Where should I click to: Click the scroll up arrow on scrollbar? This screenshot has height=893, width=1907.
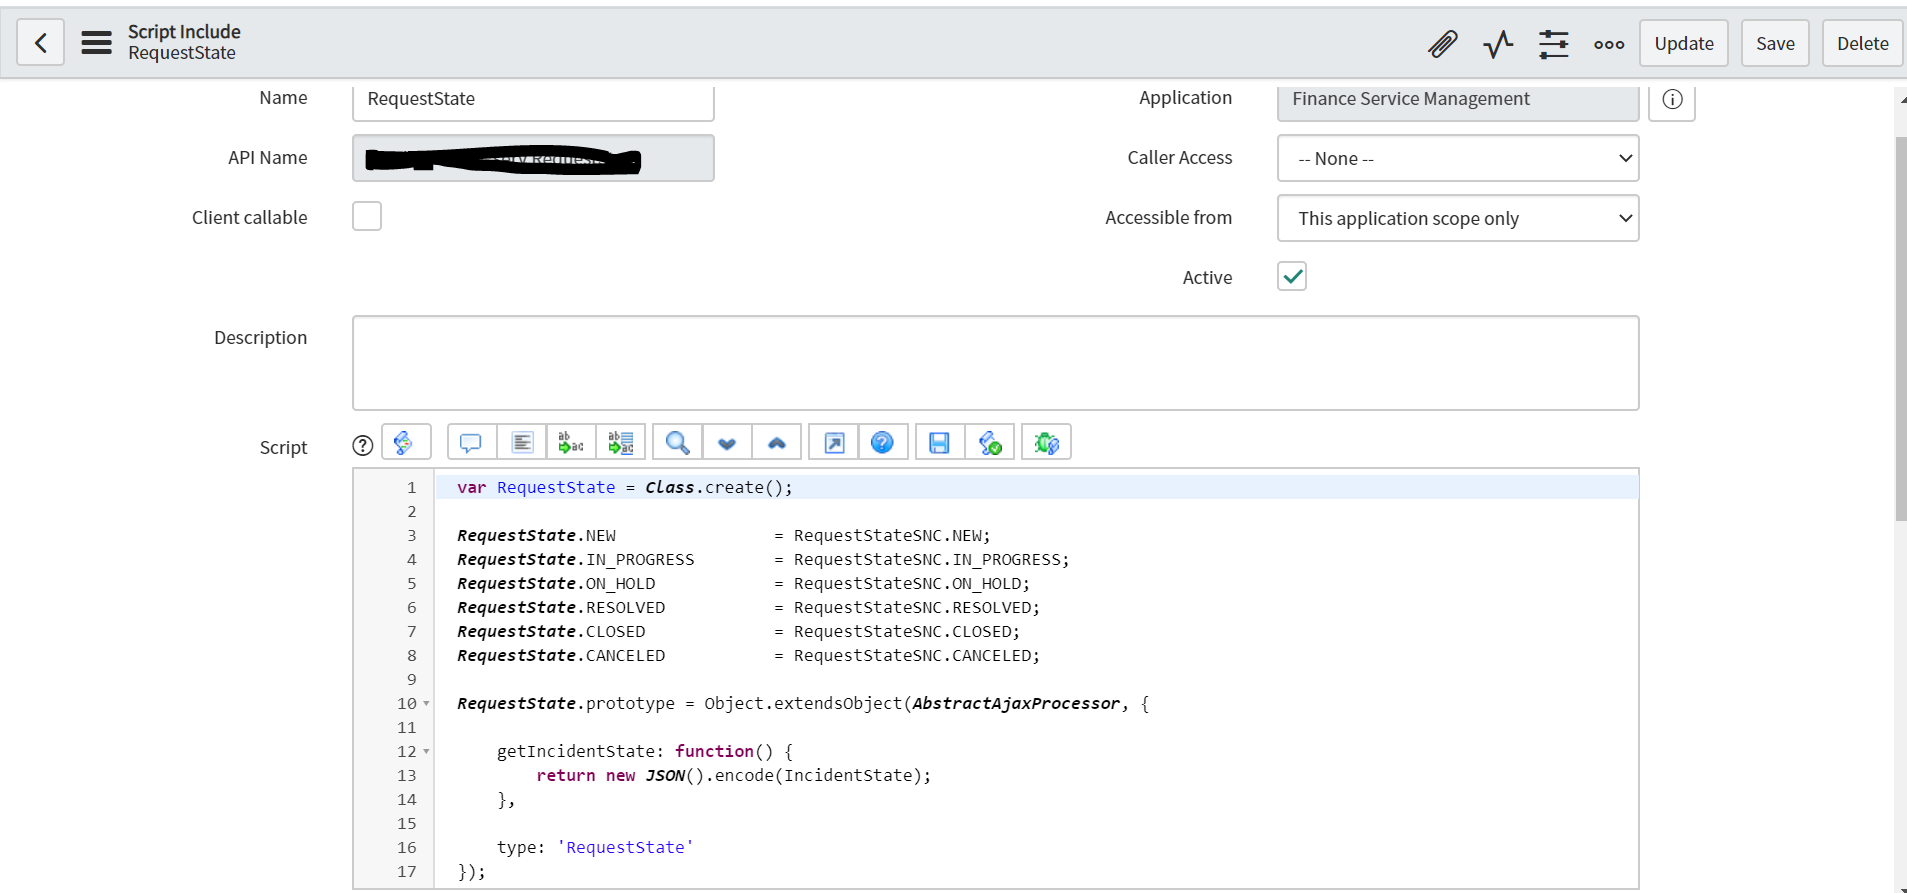point(1901,98)
